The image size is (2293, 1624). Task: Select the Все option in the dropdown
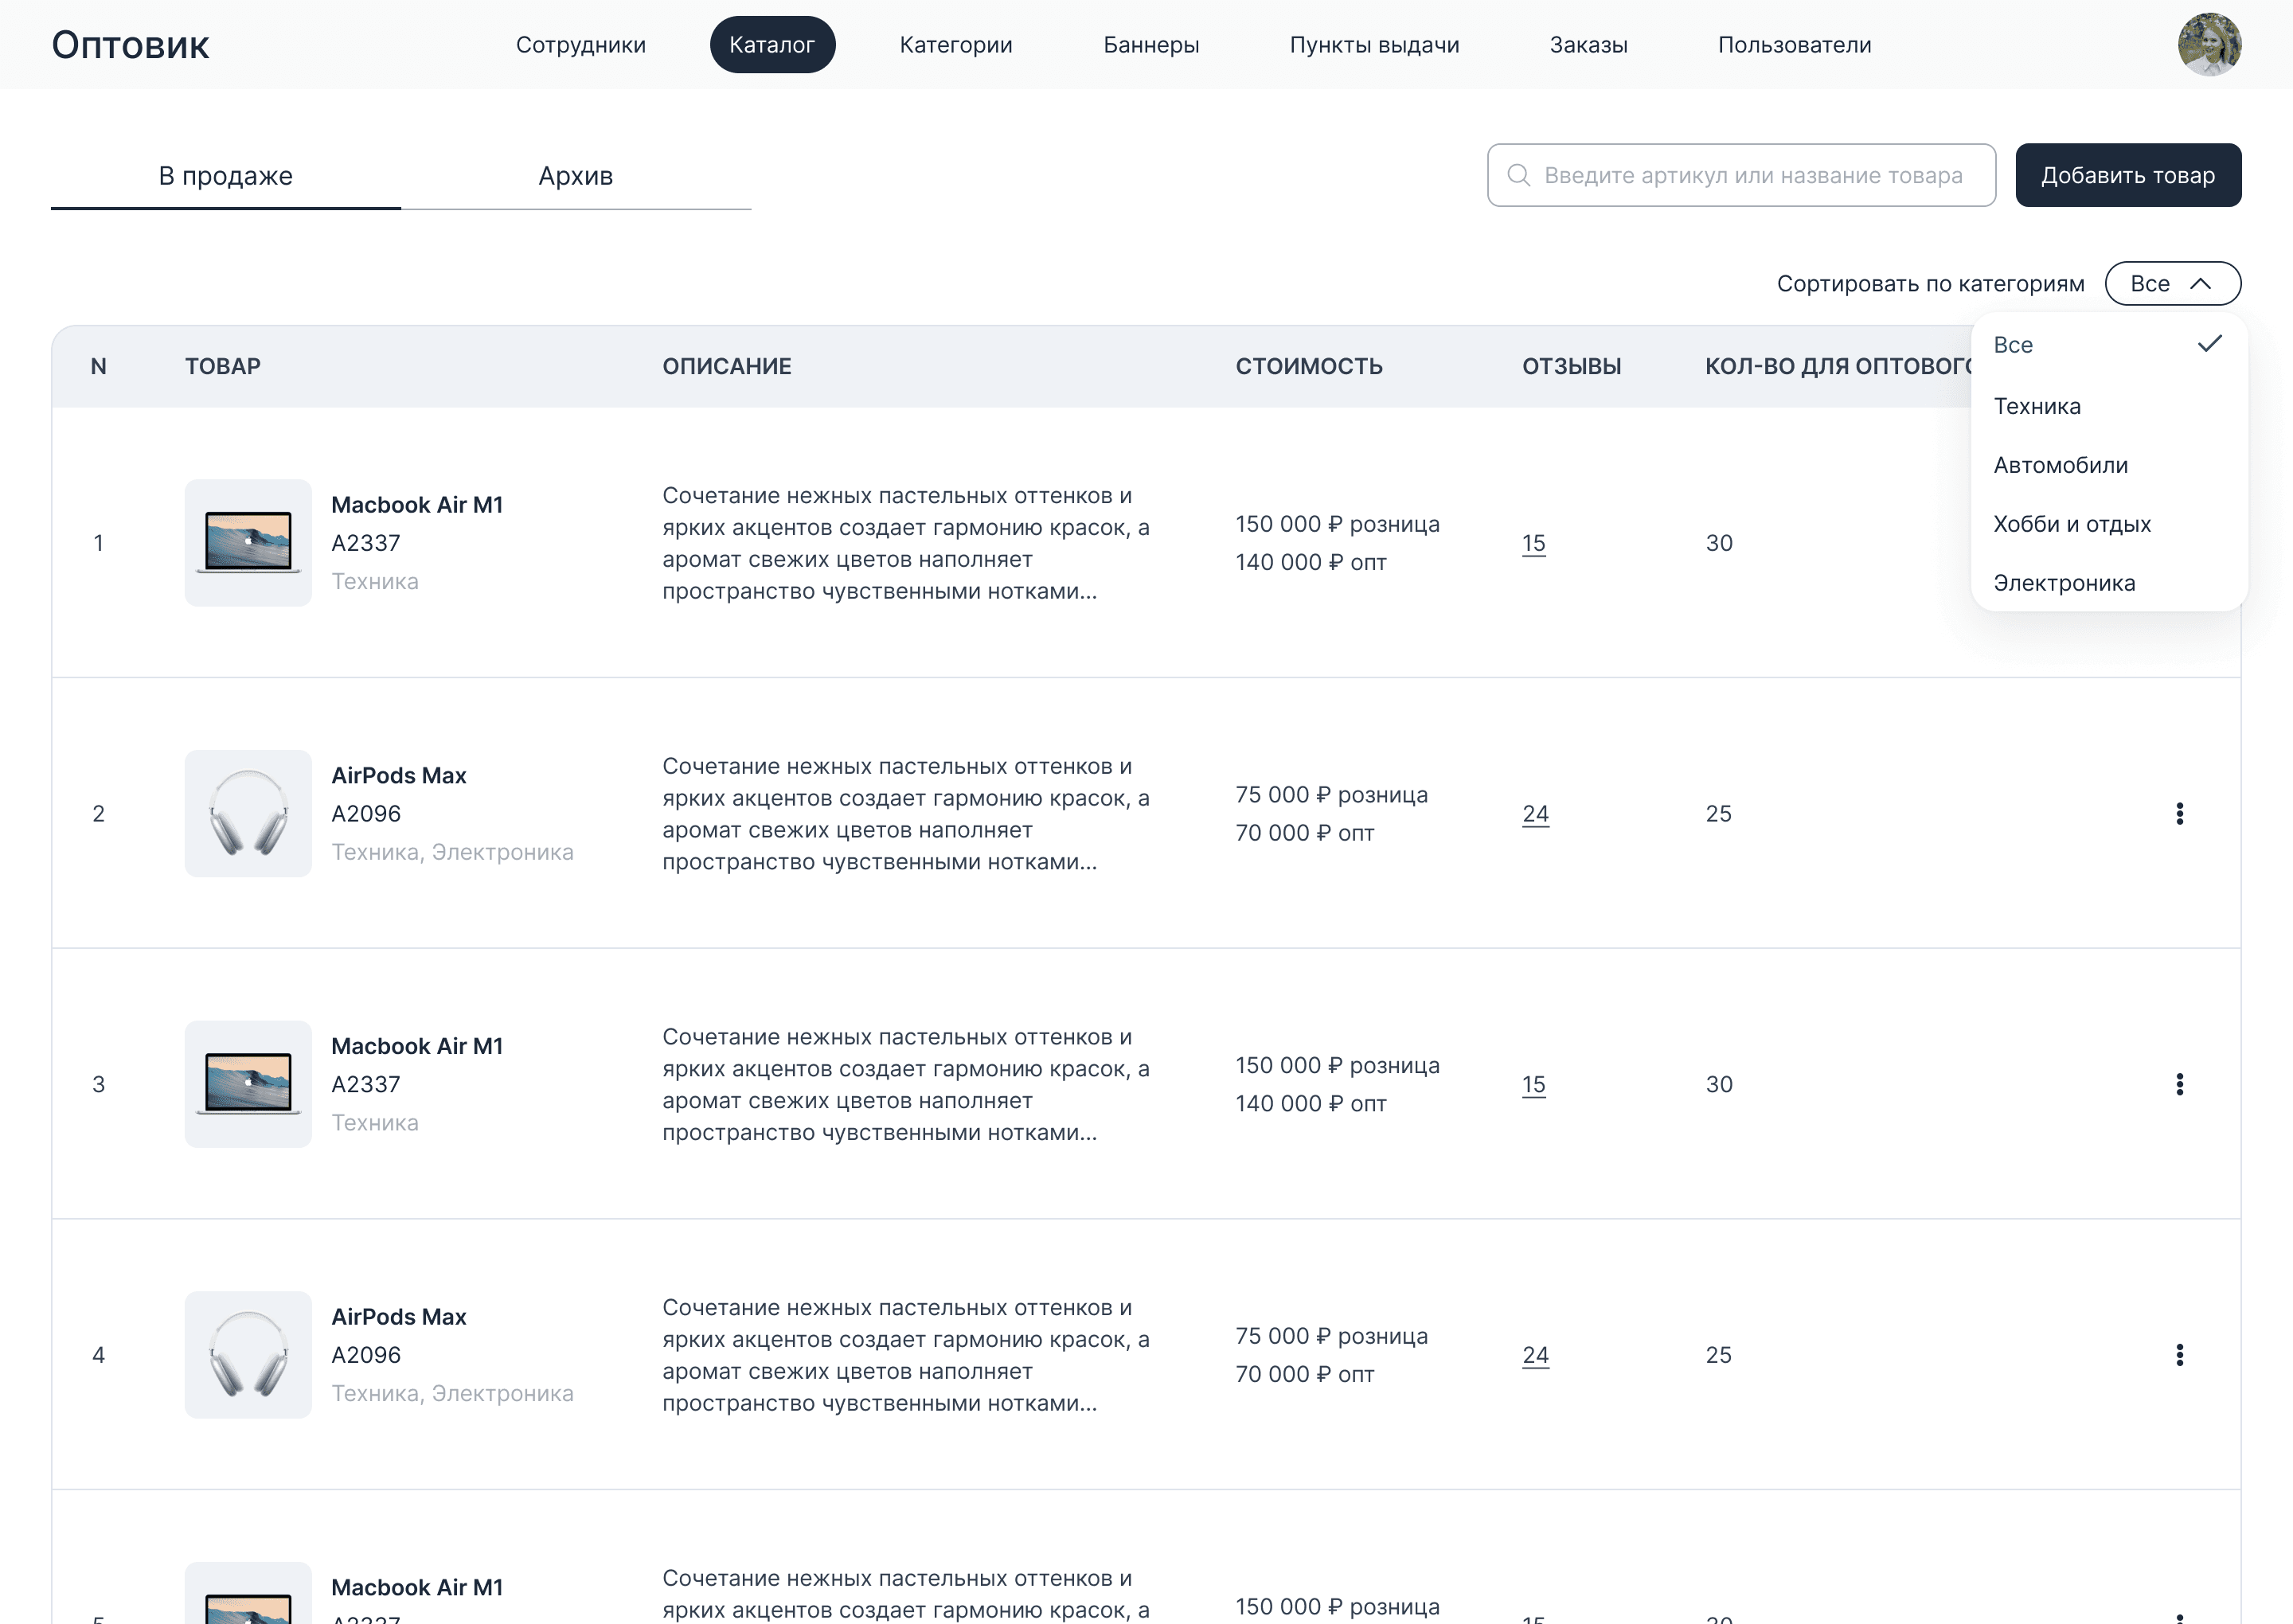pos(2108,345)
